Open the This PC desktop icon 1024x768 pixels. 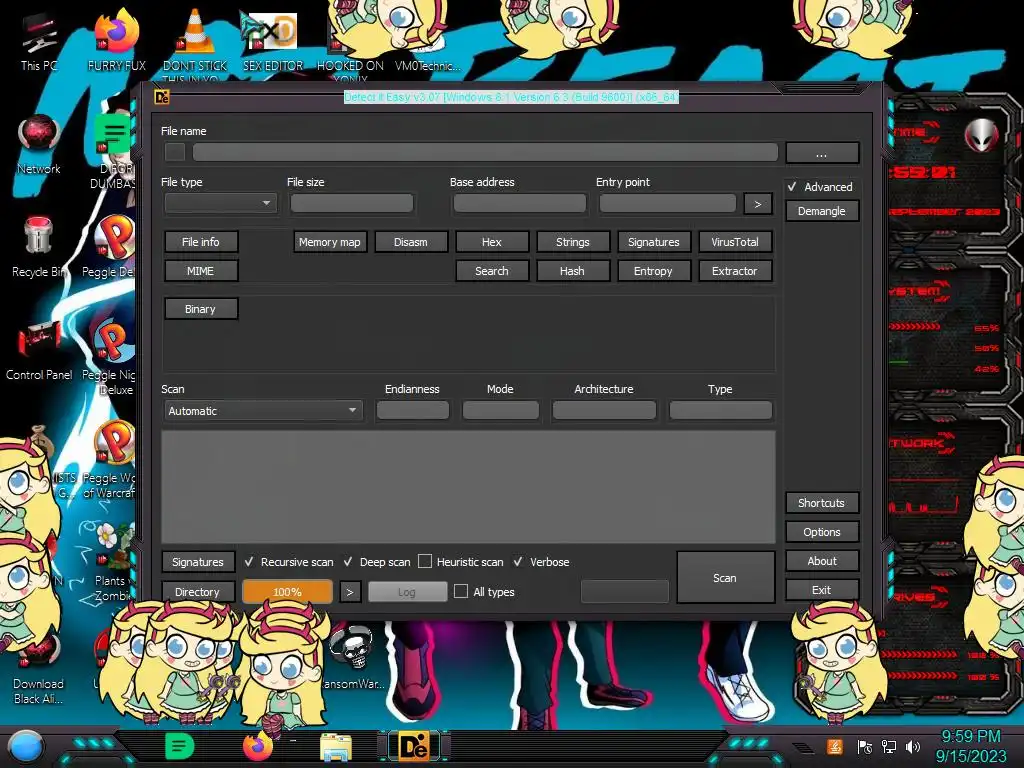click(x=39, y=42)
